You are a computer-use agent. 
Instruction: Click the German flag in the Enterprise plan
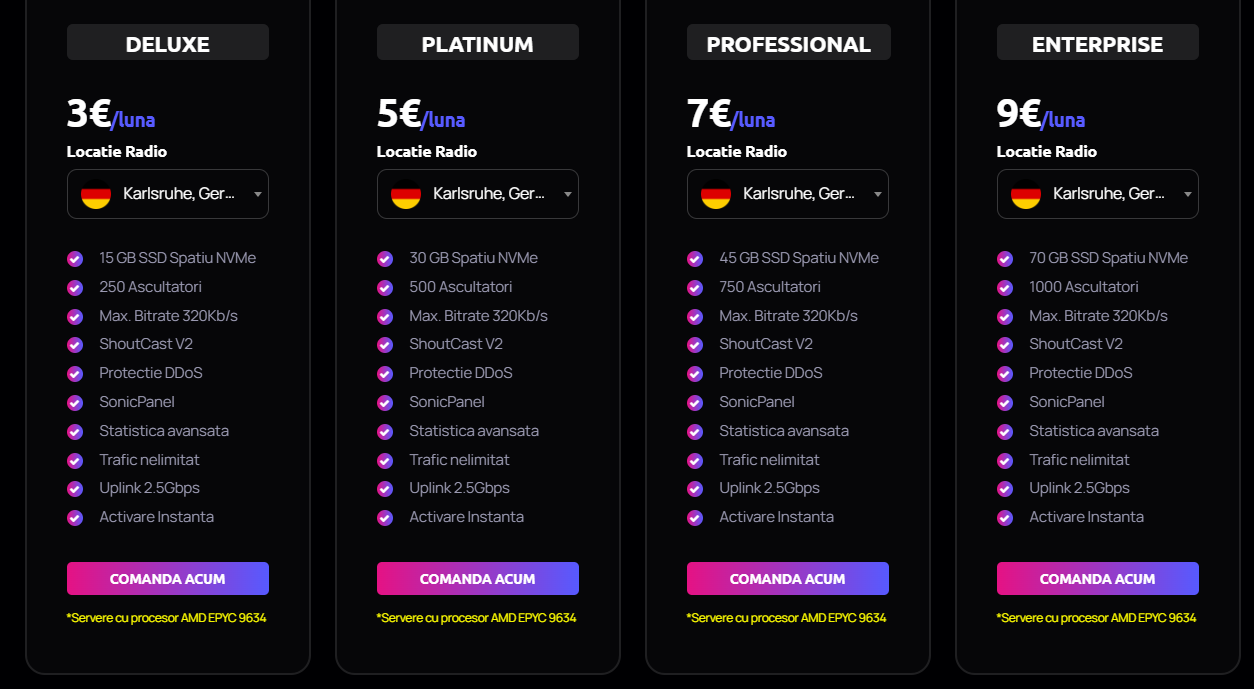1026,194
